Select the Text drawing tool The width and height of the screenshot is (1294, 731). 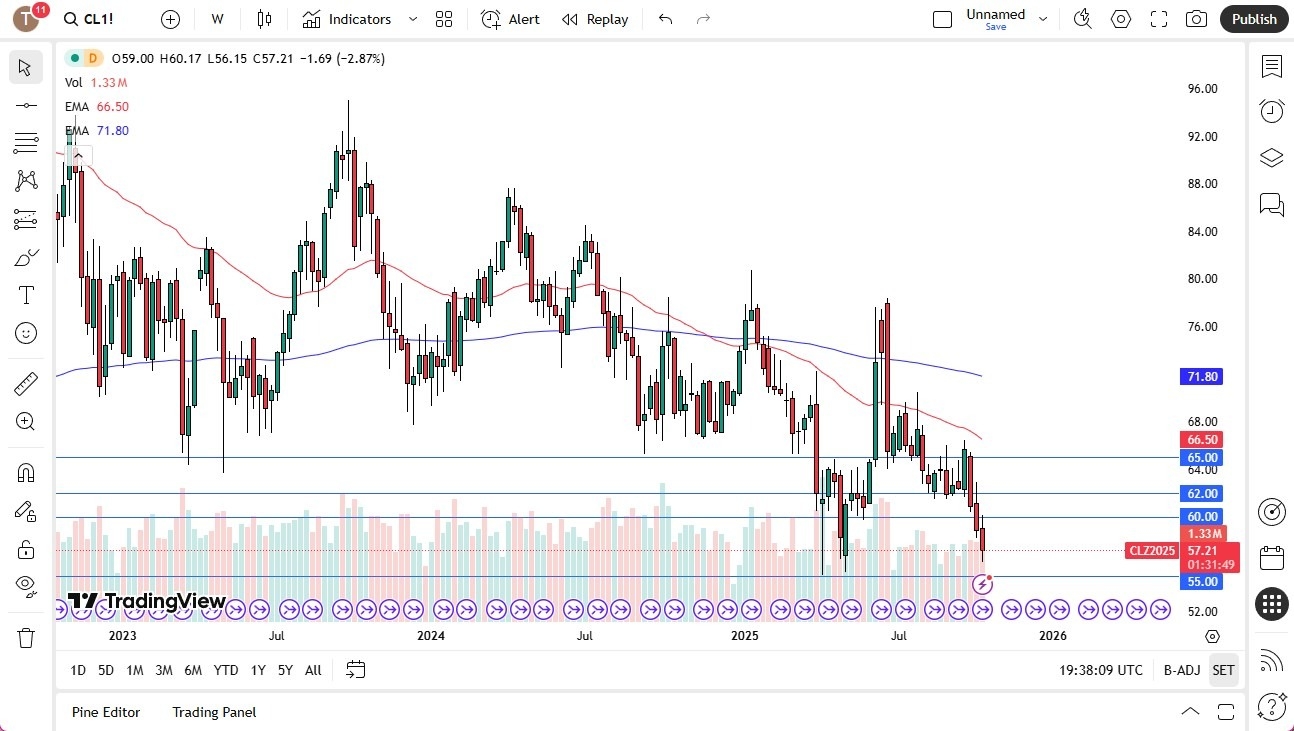coord(25,294)
